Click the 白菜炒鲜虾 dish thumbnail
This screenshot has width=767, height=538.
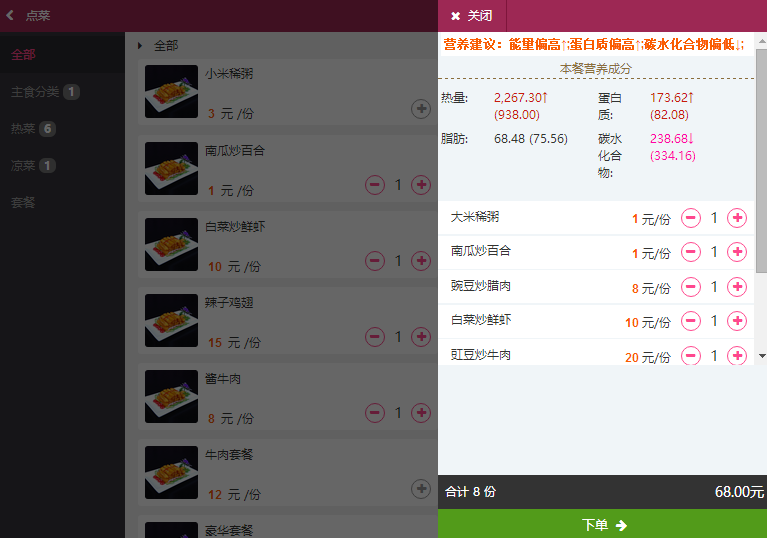(x=171, y=244)
